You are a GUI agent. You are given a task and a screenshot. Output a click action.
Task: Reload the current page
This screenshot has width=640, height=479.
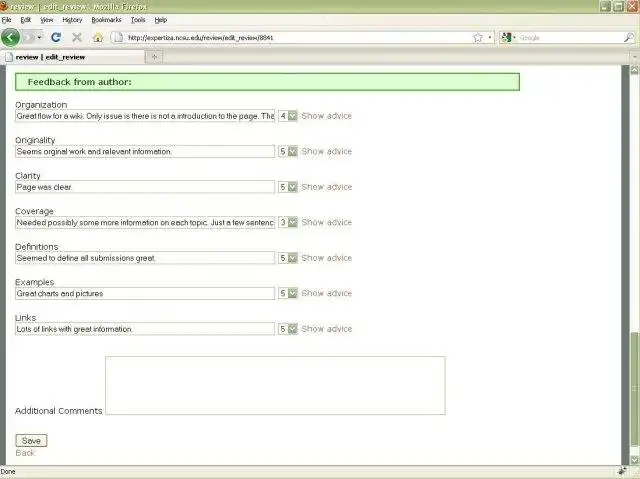56,38
